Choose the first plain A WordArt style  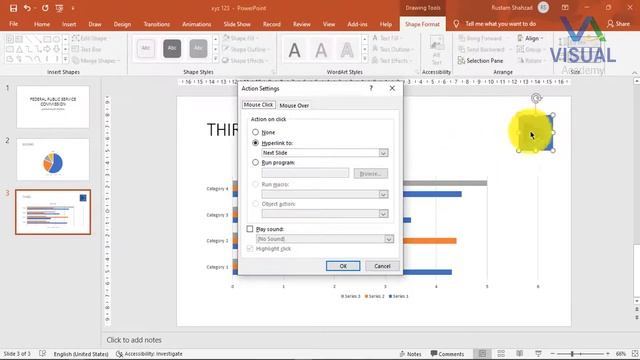pos(294,51)
